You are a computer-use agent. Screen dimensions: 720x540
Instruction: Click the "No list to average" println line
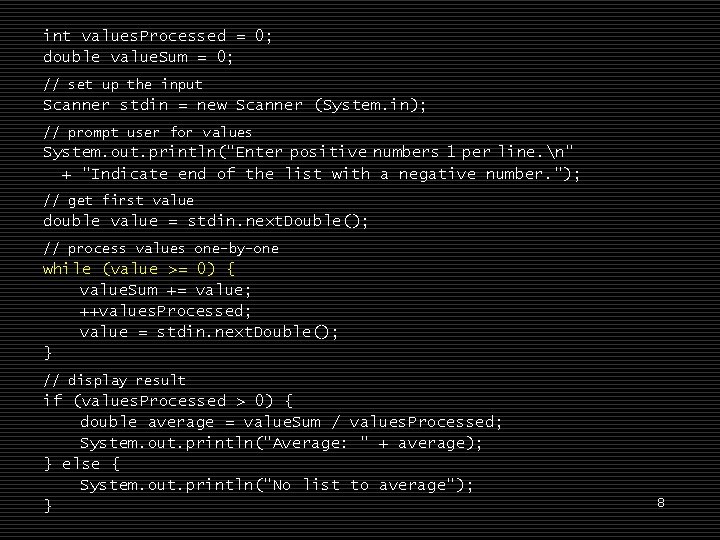click(276, 485)
